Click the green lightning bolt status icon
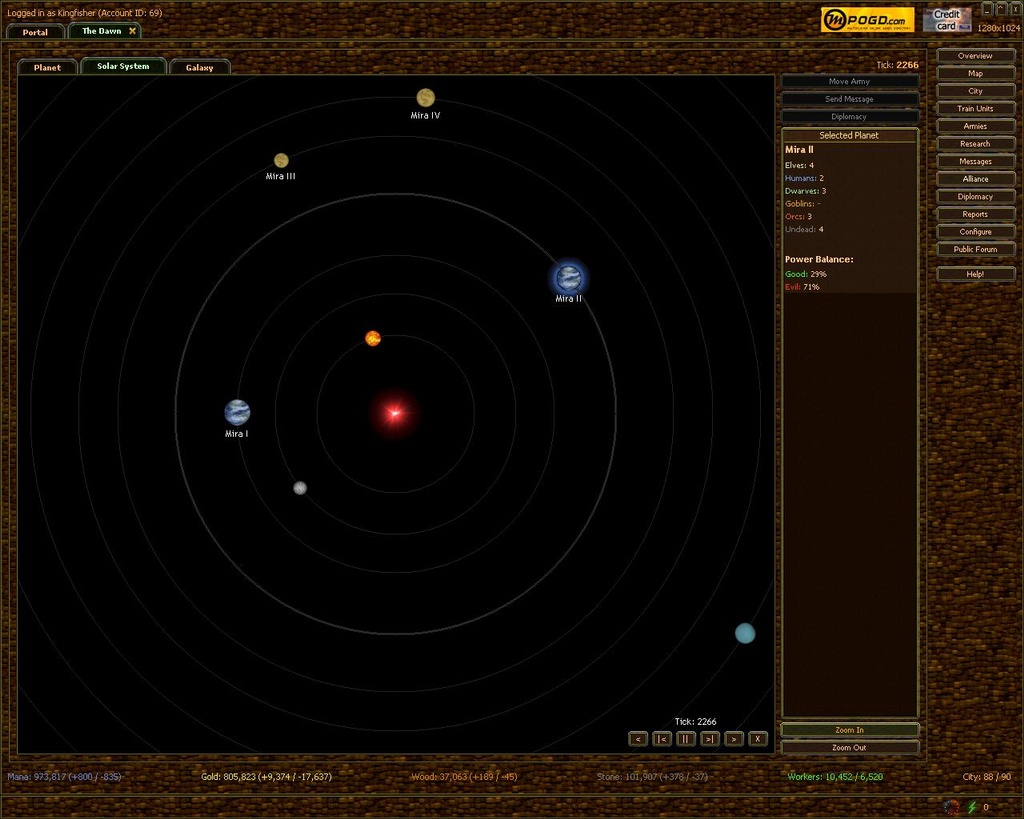 pos(971,806)
